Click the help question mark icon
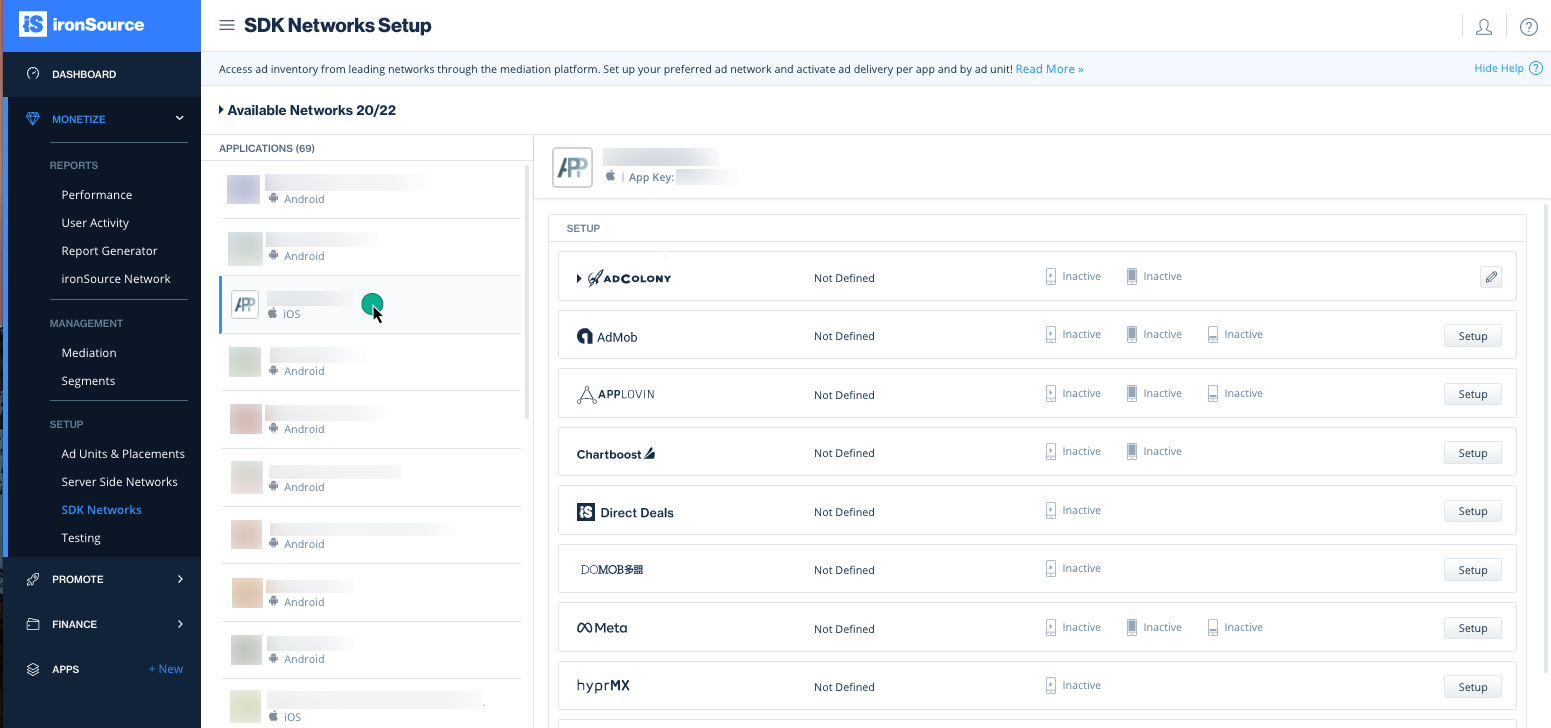The image size is (1551, 728). (x=1528, y=27)
